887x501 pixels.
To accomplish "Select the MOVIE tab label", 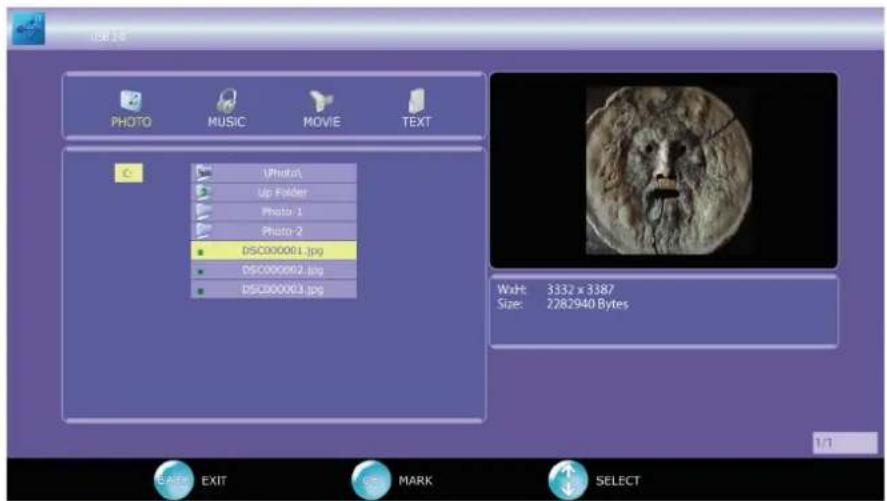I will pos(322,122).
